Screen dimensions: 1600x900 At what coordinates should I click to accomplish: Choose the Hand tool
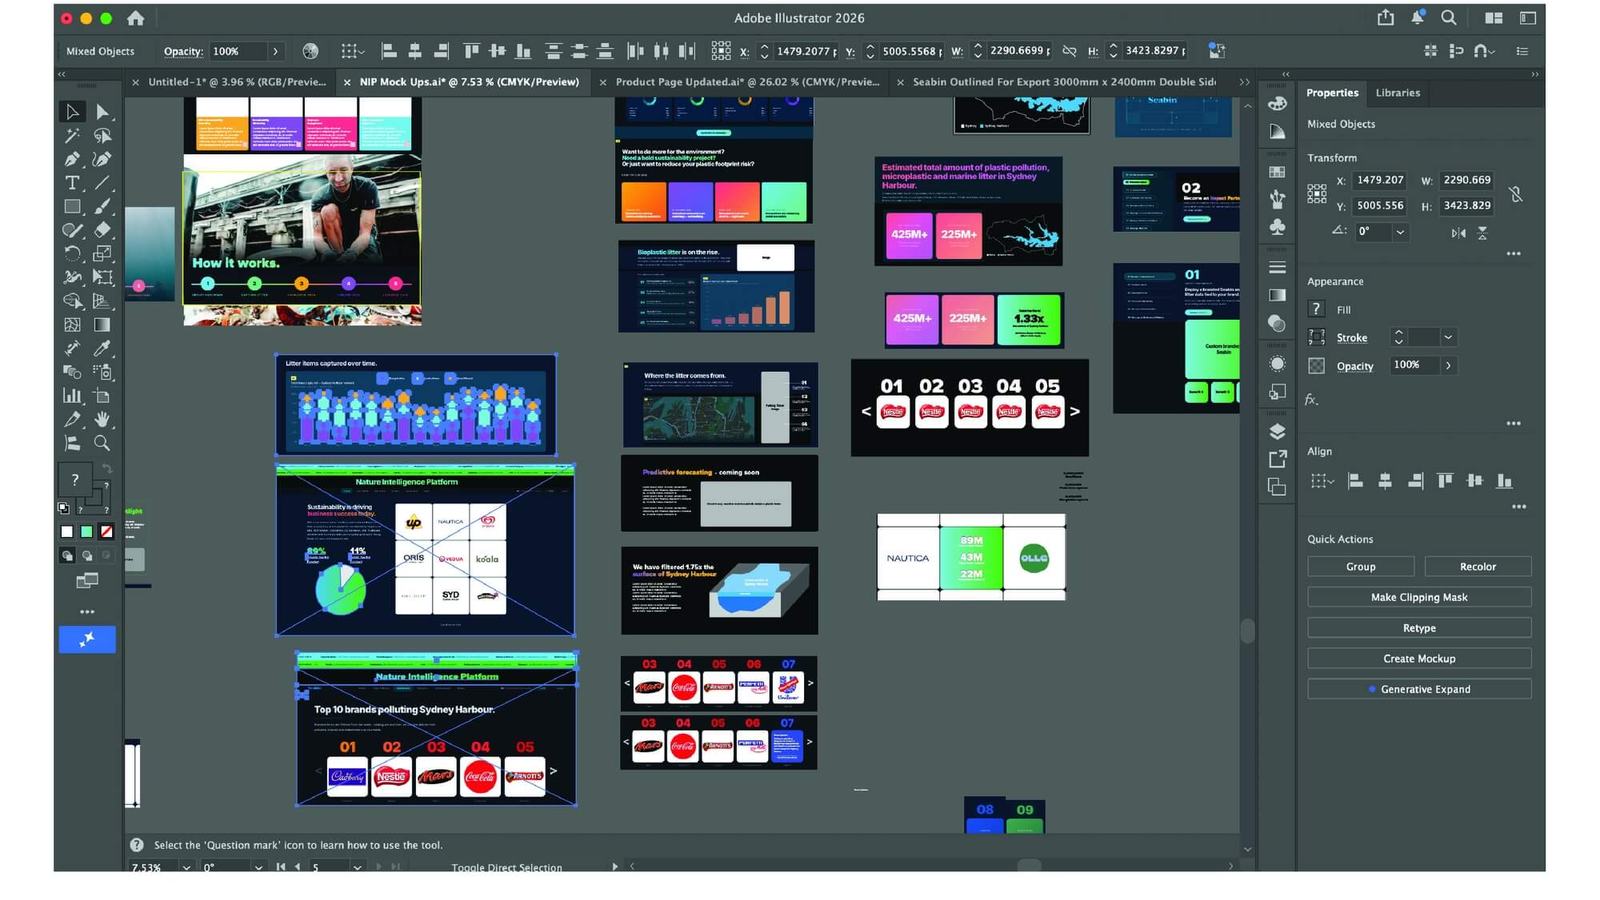102,419
